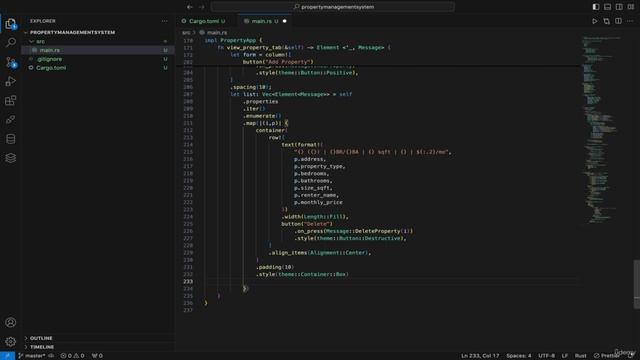The image size is (640, 360).
Task: Click the .padding(10) code on line 231
Action: [275, 267]
